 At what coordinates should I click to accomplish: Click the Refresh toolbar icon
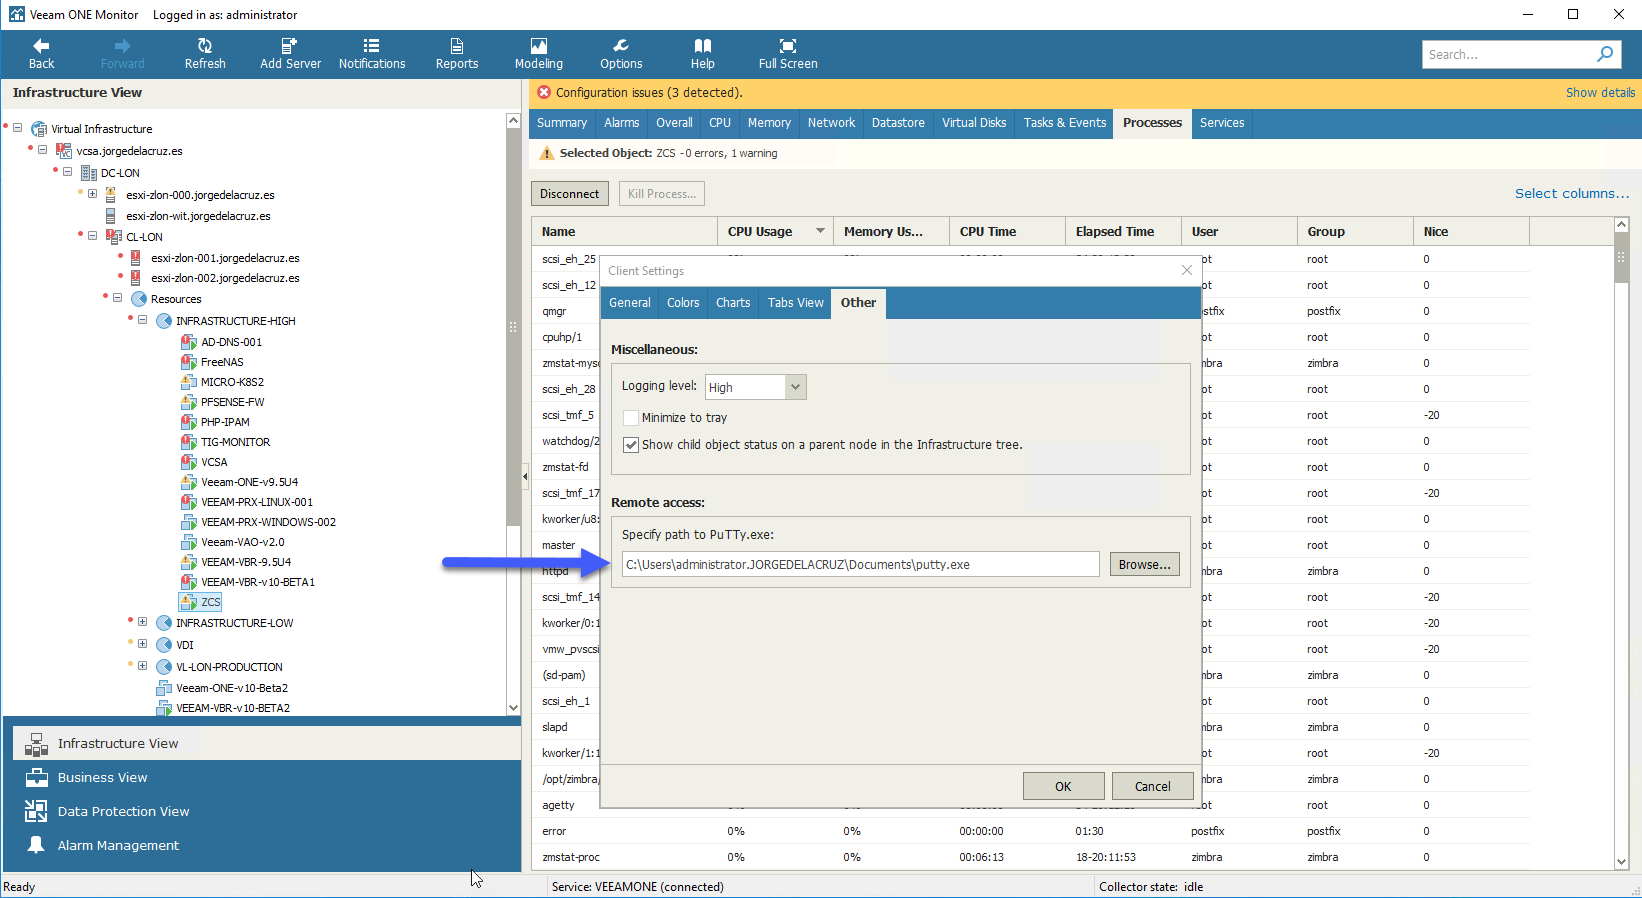[x=205, y=46]
